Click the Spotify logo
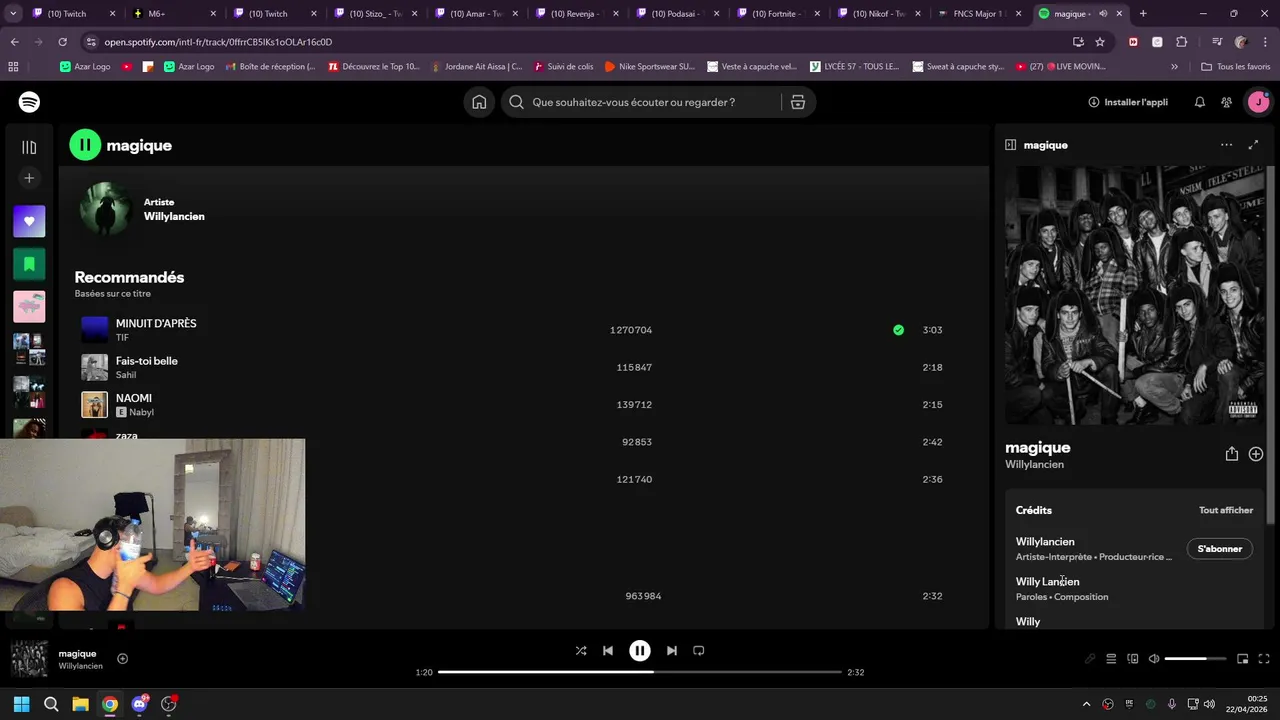 pos(29,102)
